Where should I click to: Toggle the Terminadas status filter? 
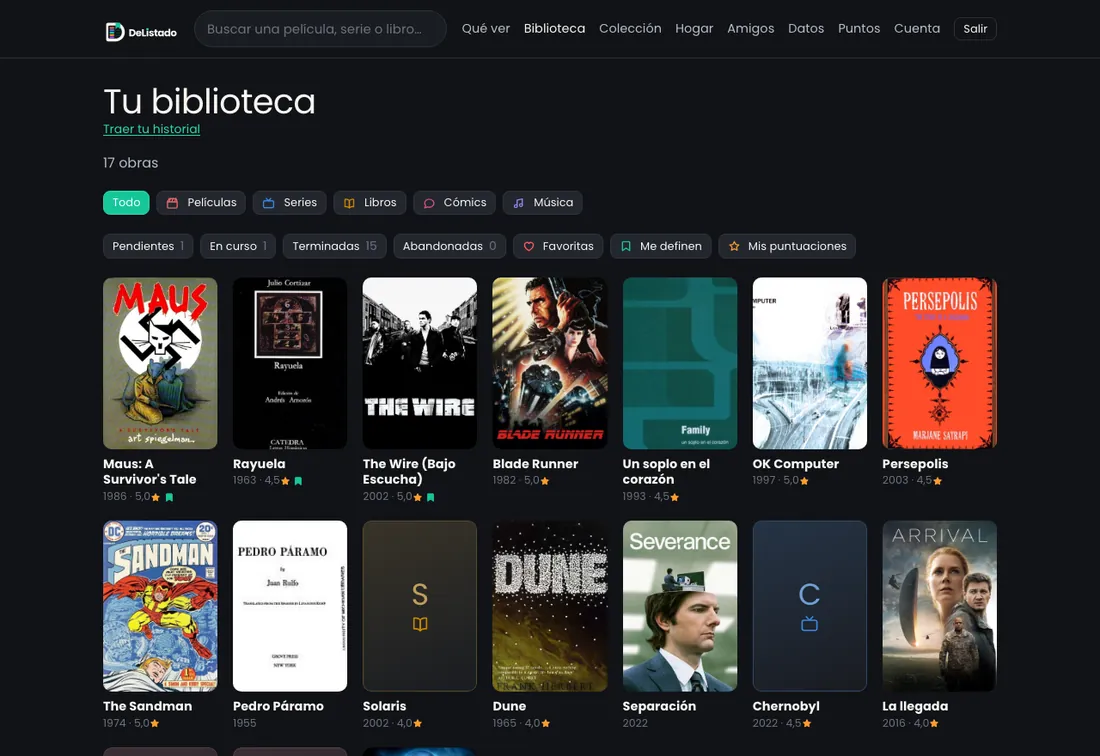pos(335,246)
